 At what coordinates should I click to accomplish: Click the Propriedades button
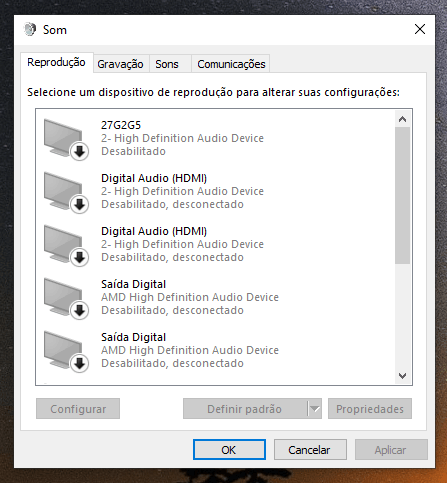tap(370, 409)
